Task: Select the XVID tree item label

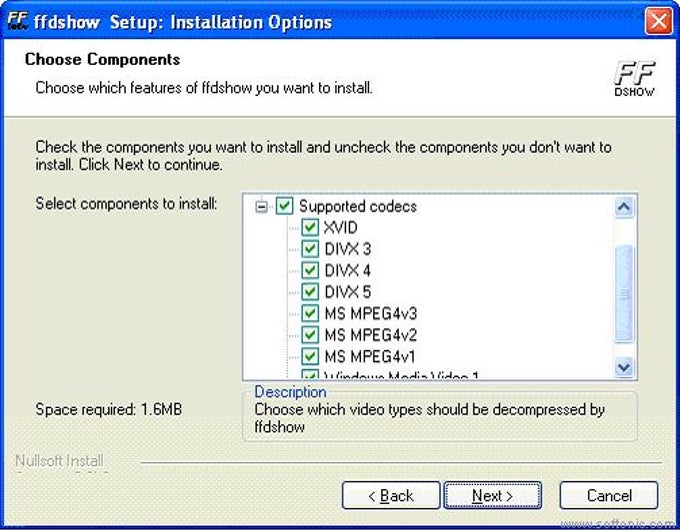Action: pyautogui.click(x=340, y=228)
